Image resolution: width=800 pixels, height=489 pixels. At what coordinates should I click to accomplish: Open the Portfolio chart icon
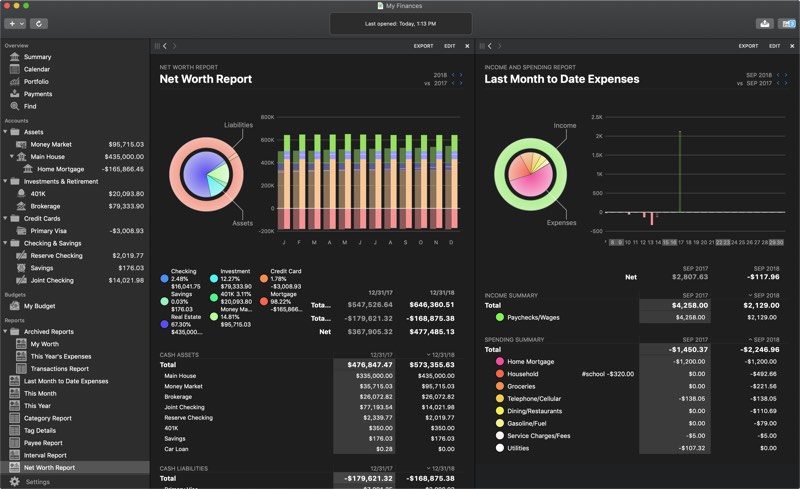tap(15, 81)
